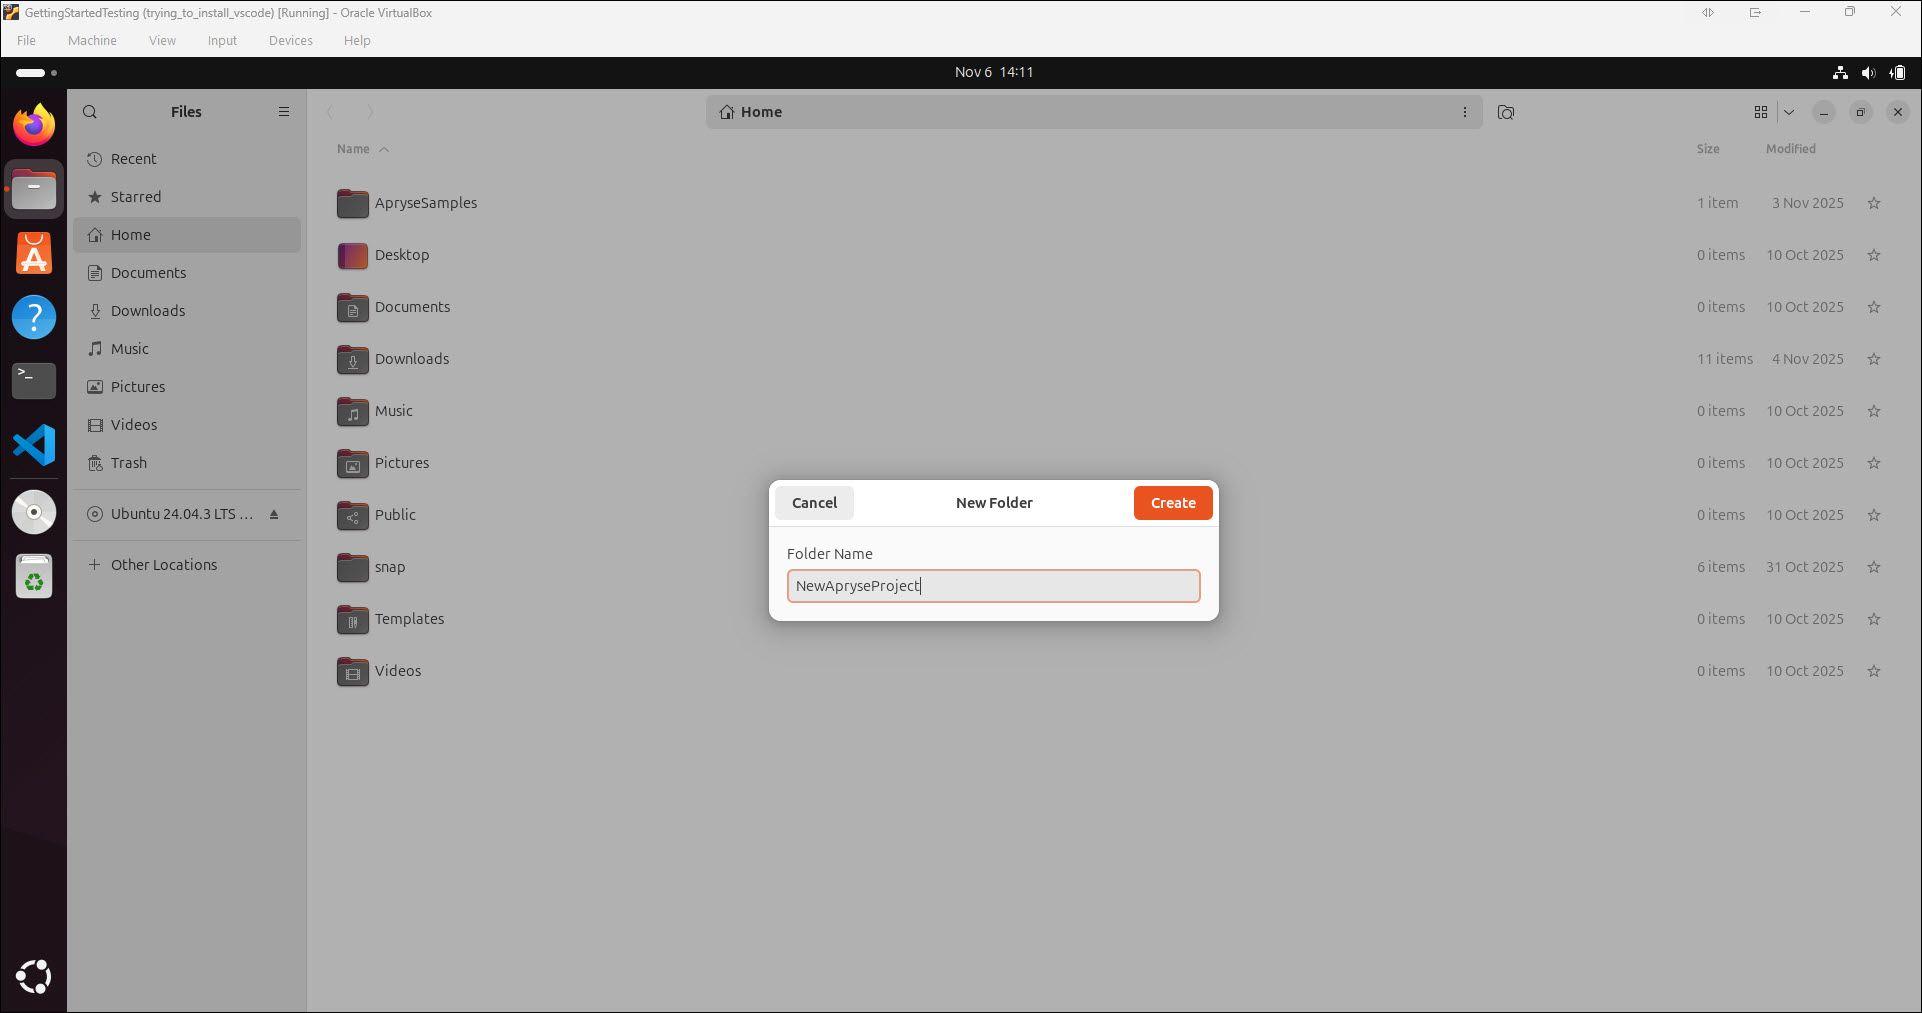The height and width of the screenshot is (1013, 1922).
Task: Star the ApryseSamples folder
Action: (x=1873, y=203)
